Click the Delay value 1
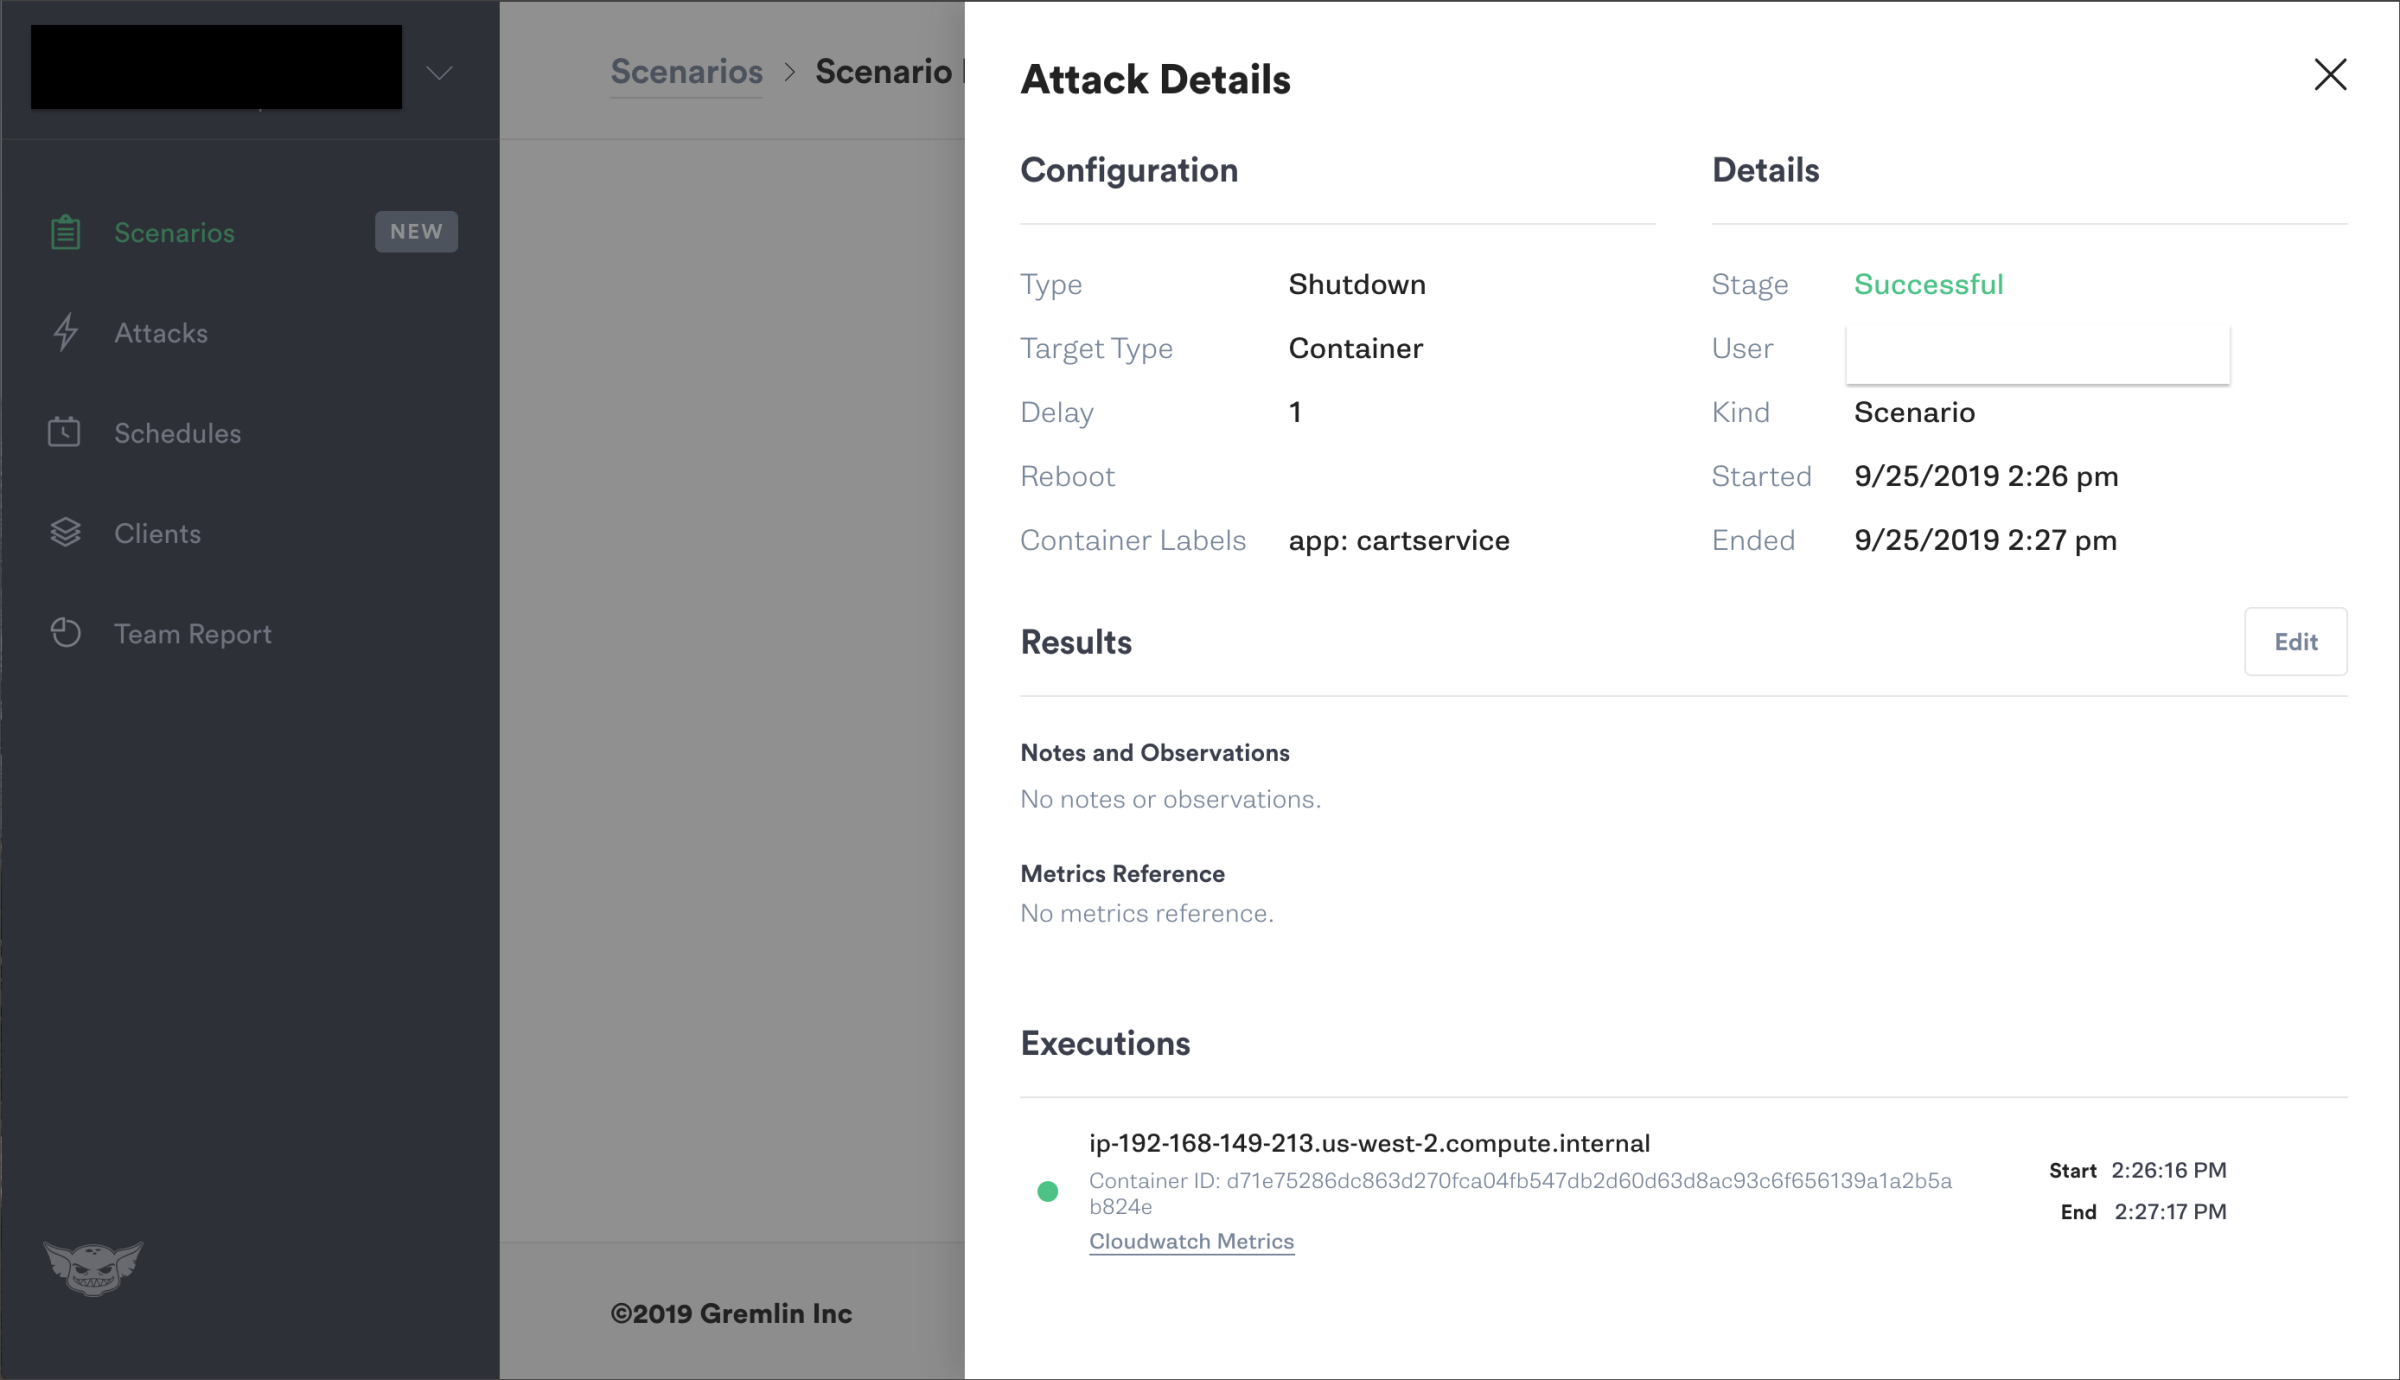Image resolution: width=2400 pixels, height=1380 pixels. (x=1295, y=412)
